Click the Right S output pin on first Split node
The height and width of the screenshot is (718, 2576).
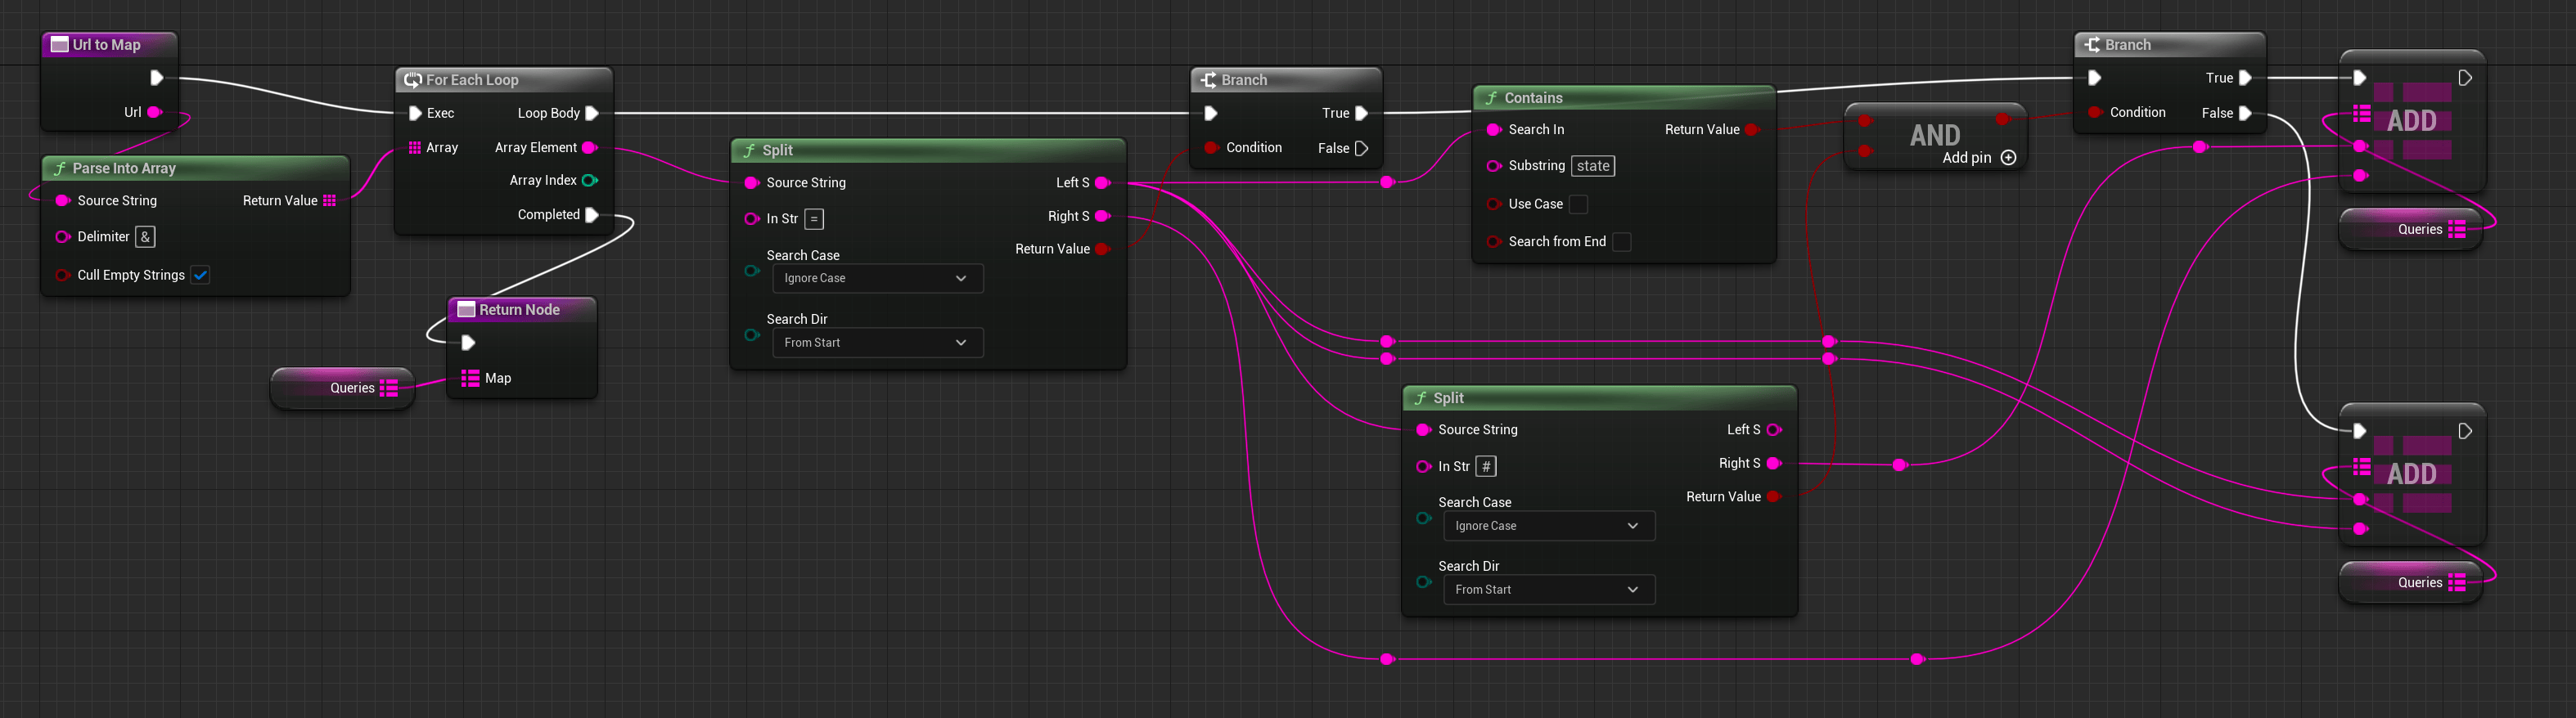coord(1102,216)
